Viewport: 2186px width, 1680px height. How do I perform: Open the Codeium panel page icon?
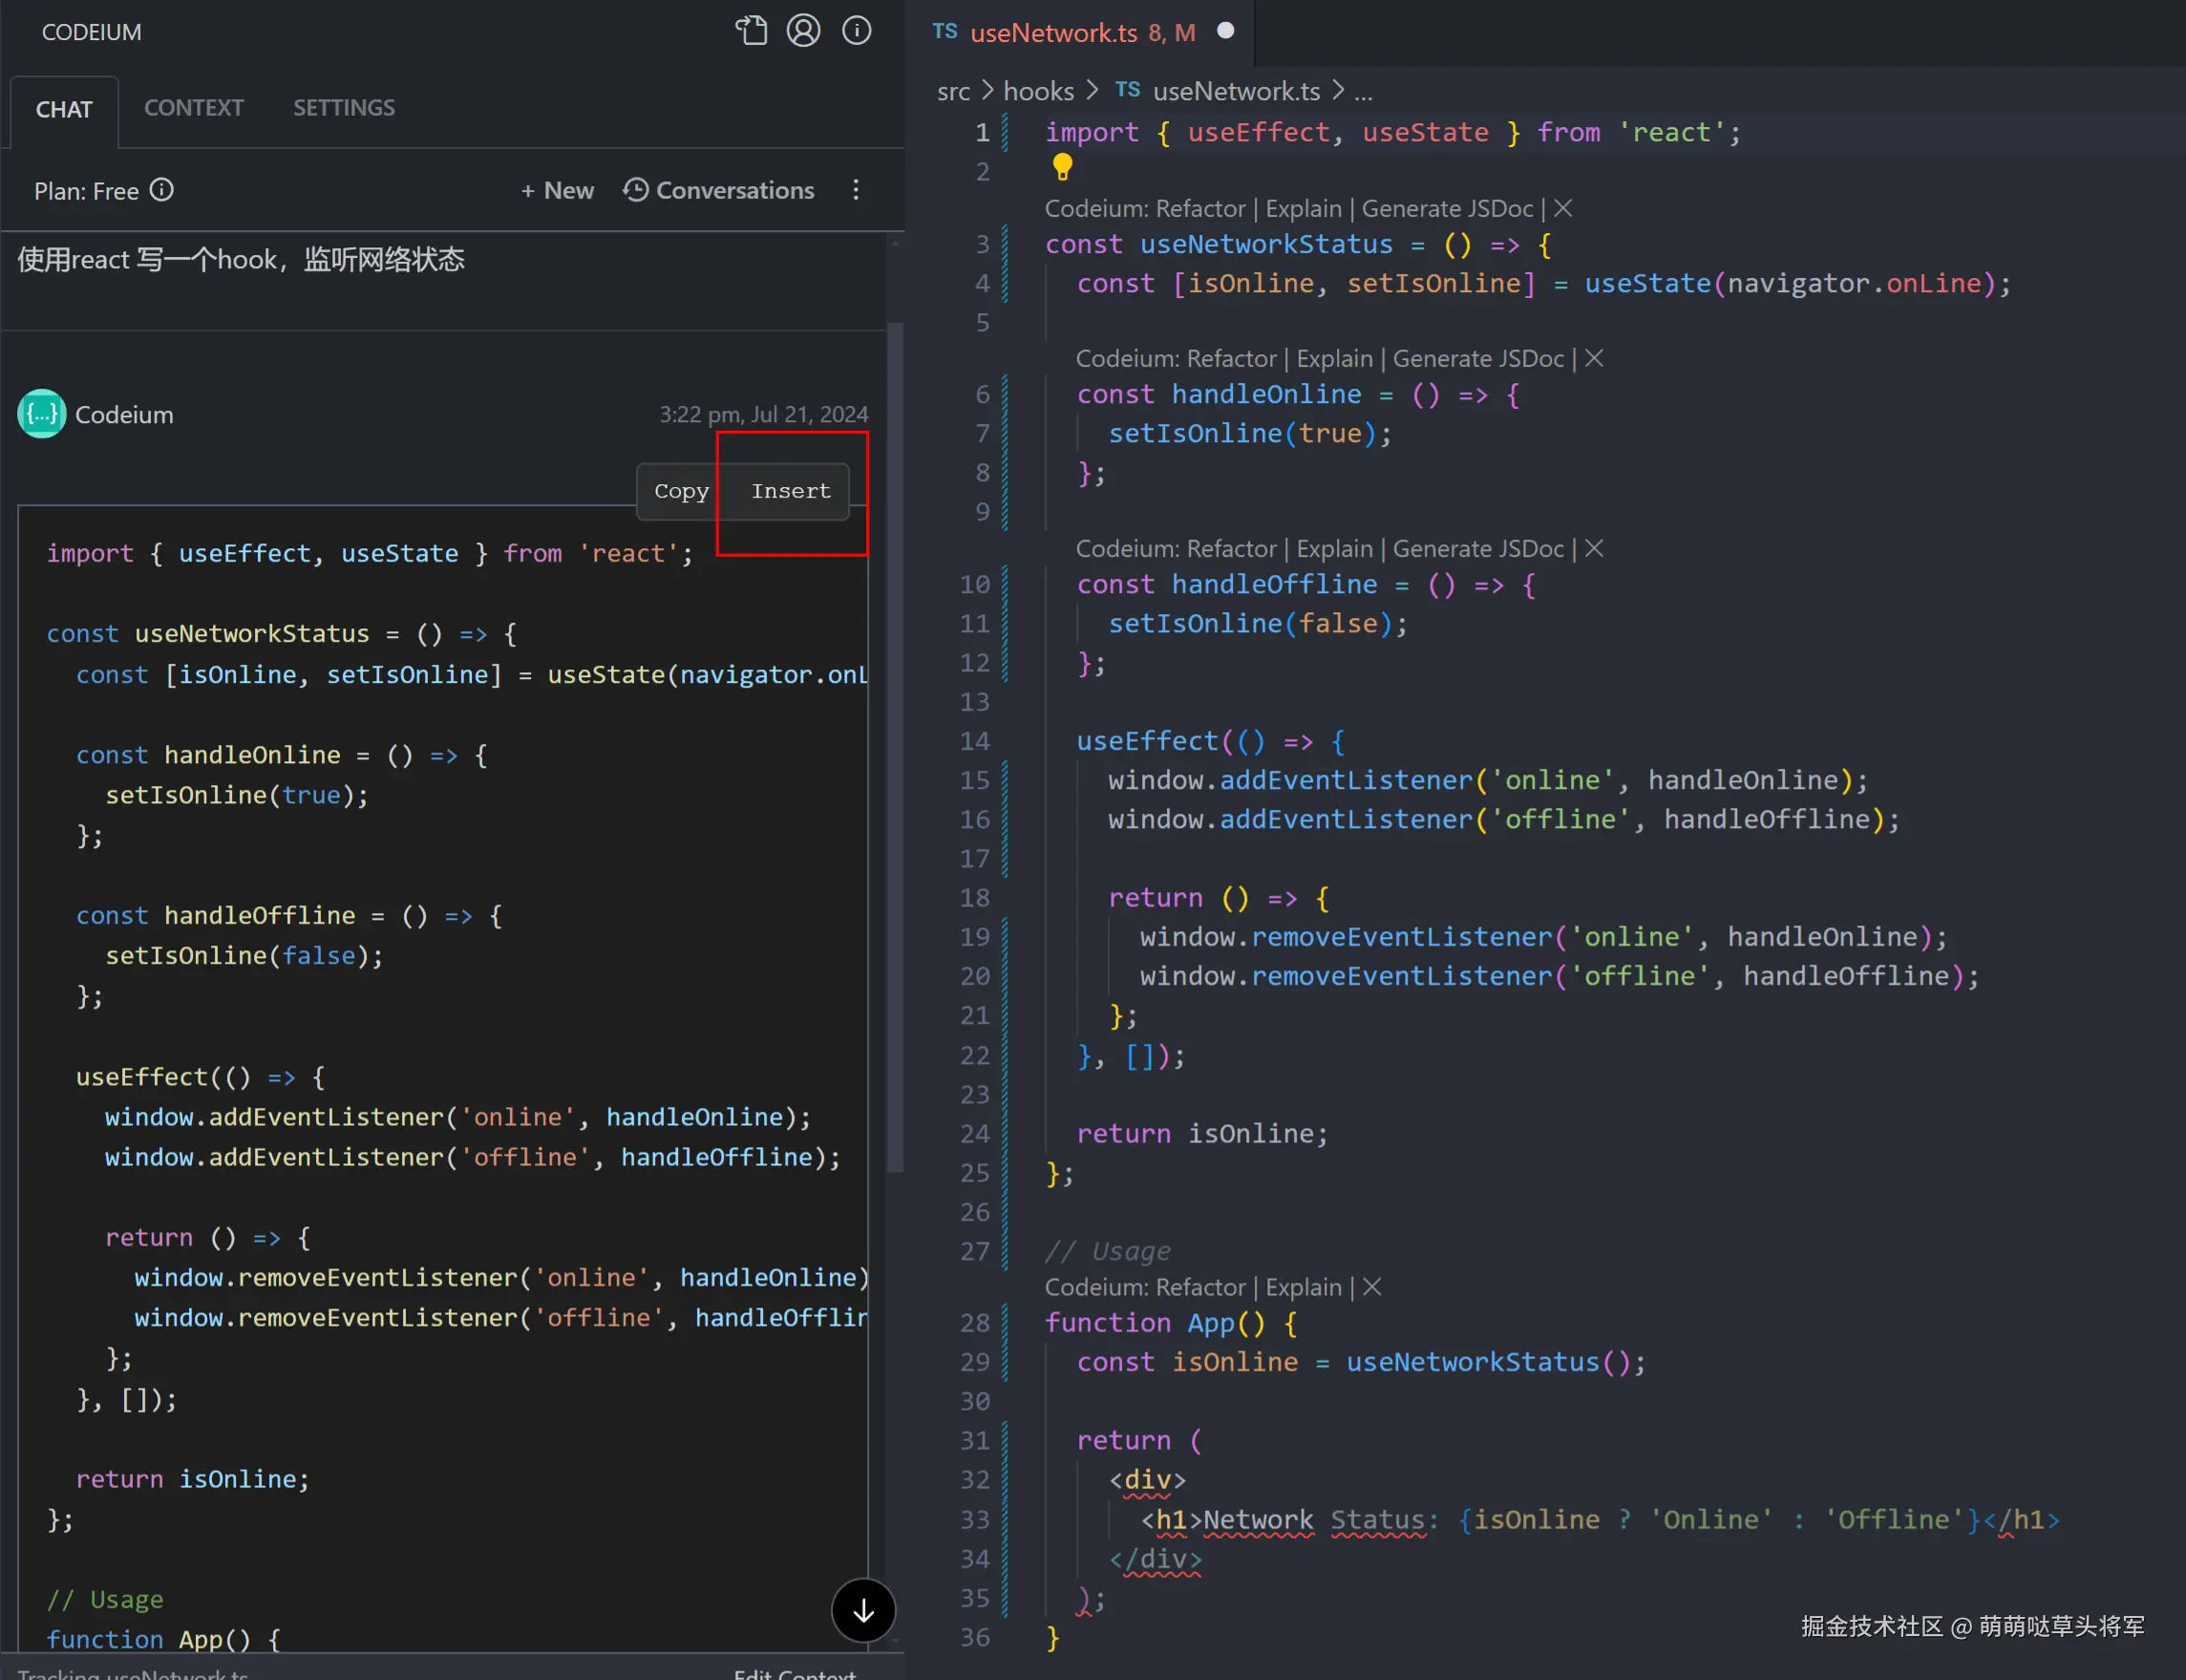click(x=751, y=31)
